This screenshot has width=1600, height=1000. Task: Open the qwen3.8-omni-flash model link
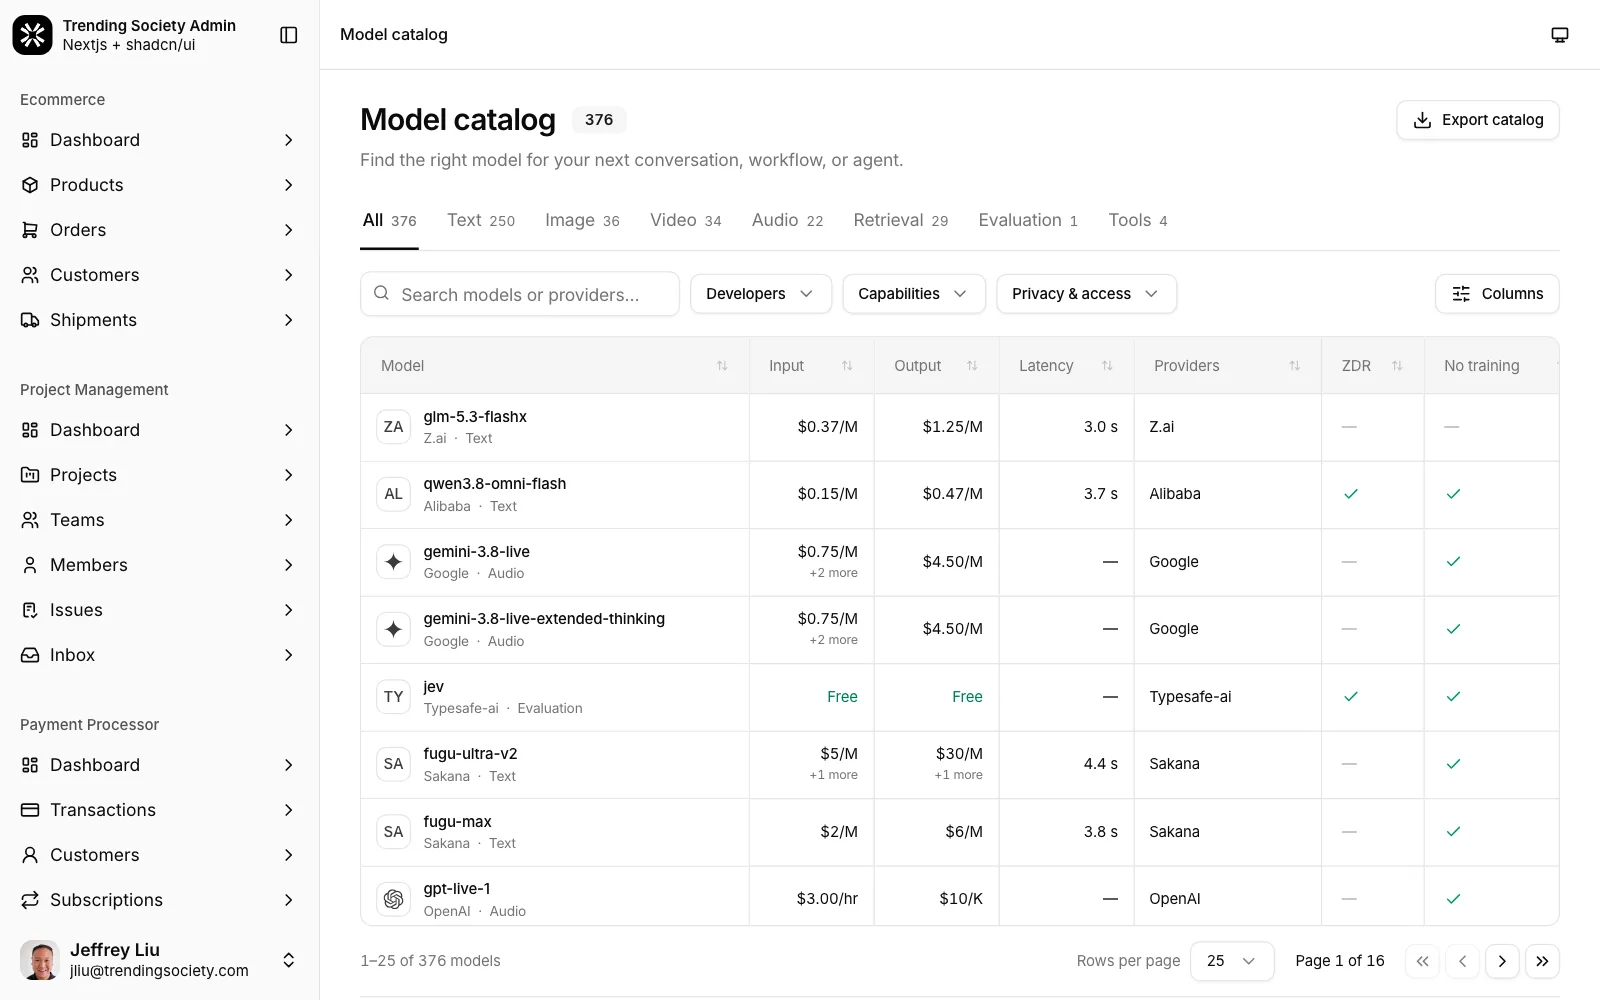[495, 484]
